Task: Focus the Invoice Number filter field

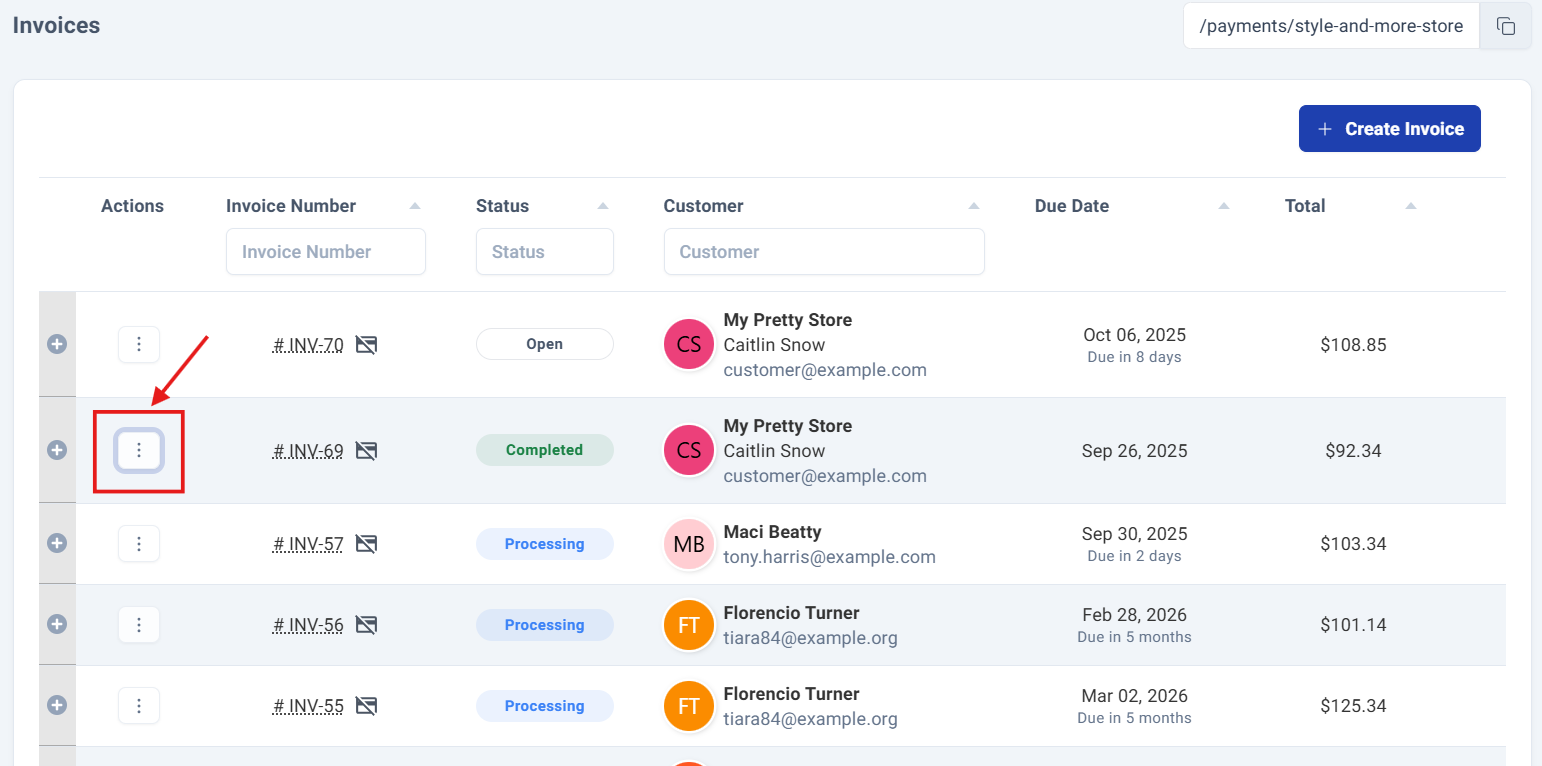Action: tap(326, 252)
